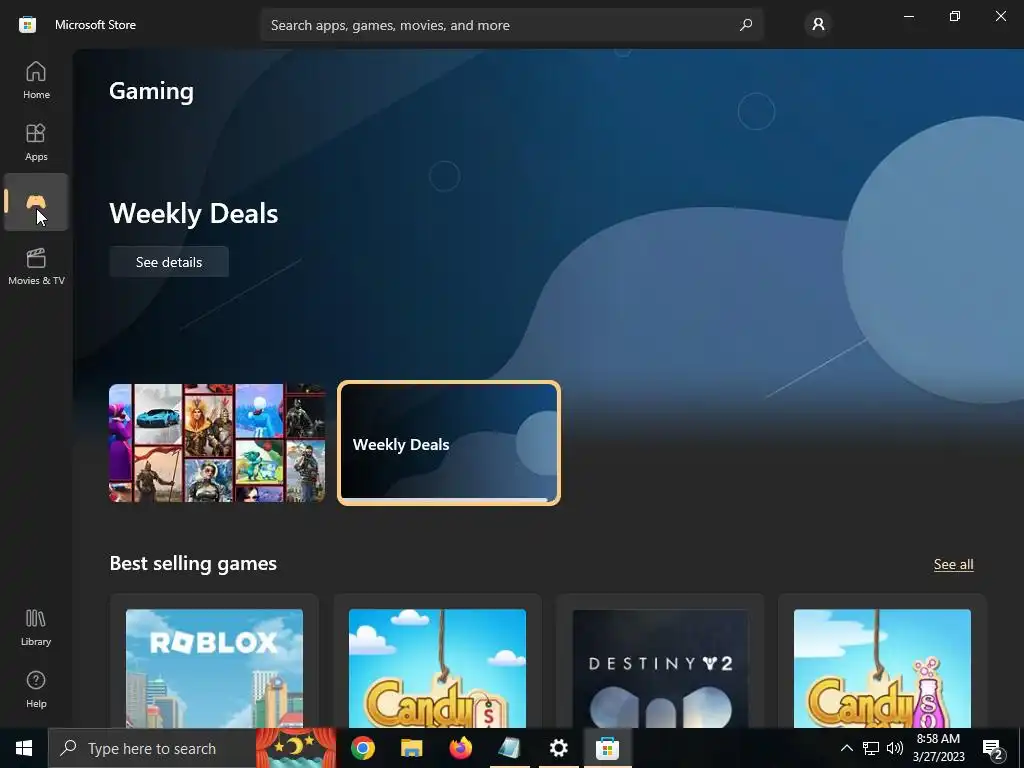Open File Explorer from taskbar
This screenshot has height=768, width=1024.
(x=411, y=748)
